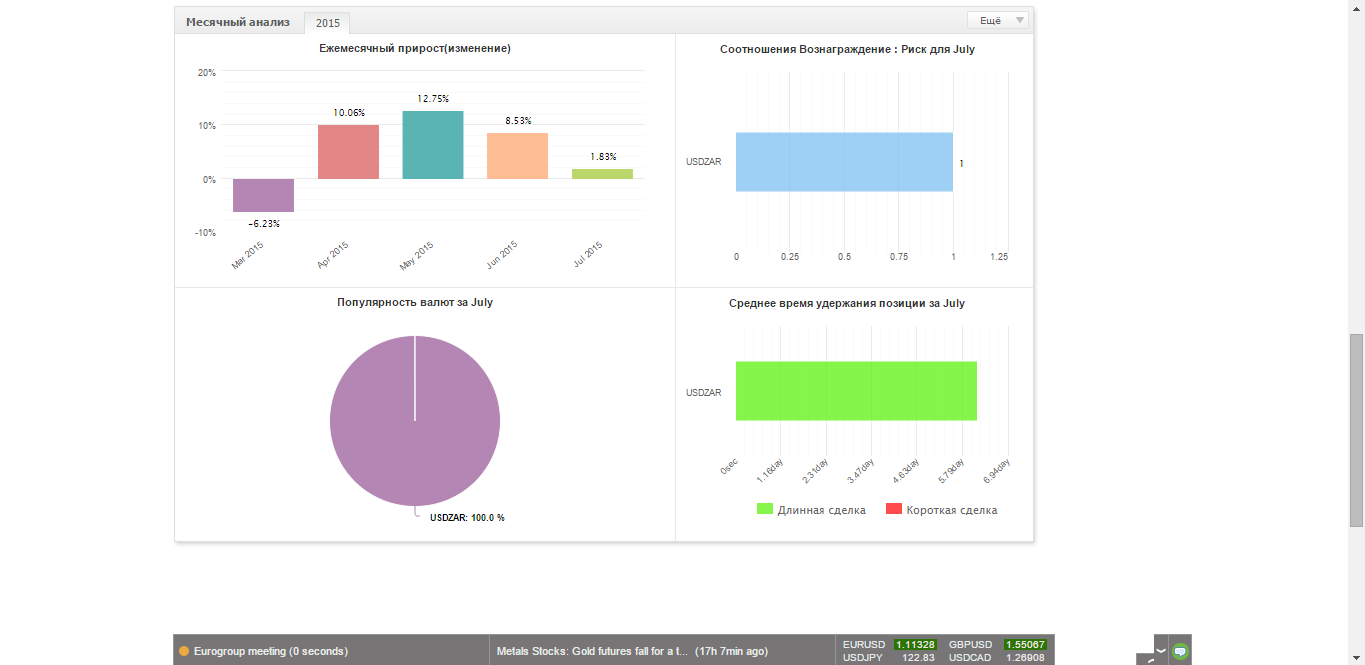Click the page vertical scrollbar thumb
Image resolution: width=1365 pixels, height=665 pixels.
[1357, 429]
